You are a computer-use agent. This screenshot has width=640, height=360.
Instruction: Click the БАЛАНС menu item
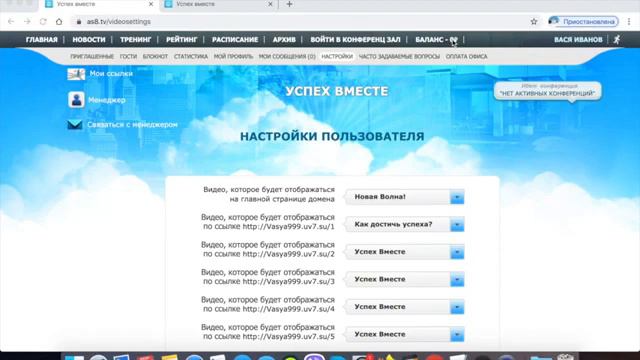coord(436,40)
